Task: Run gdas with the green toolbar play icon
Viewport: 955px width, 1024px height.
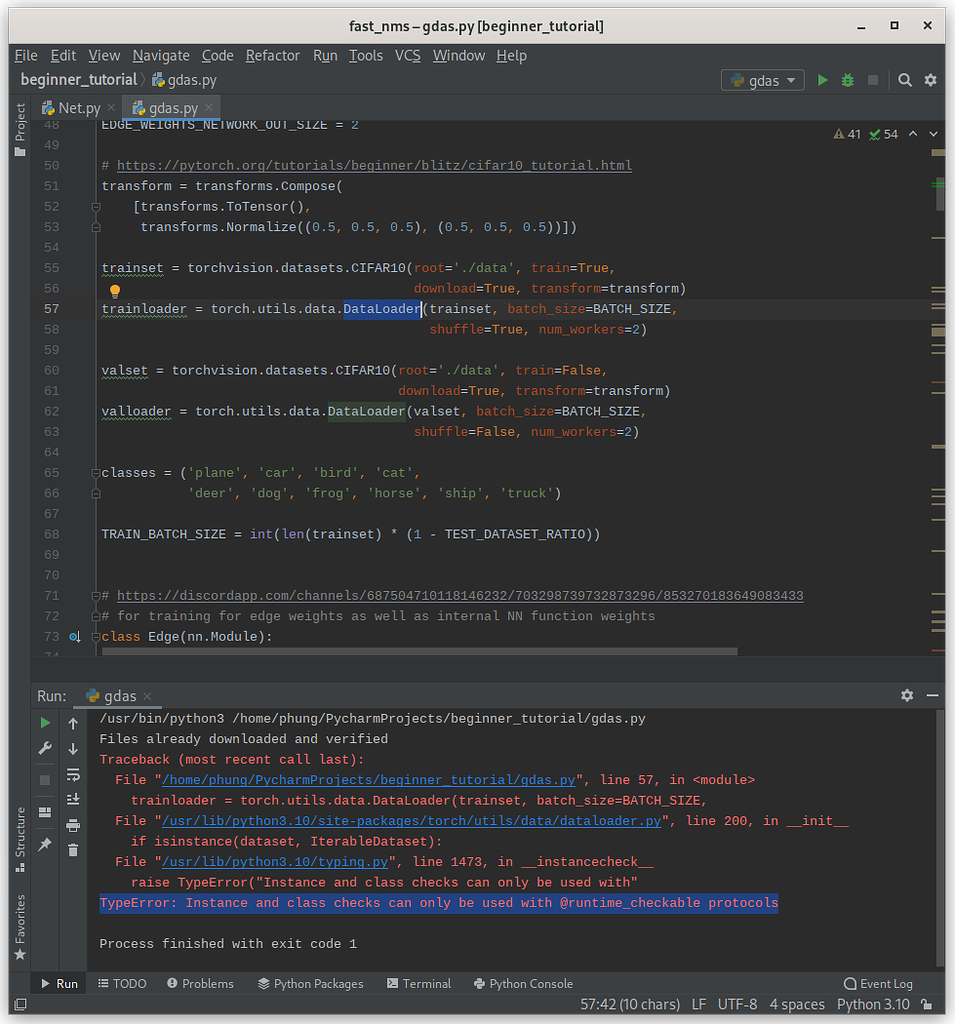Action: click(x=822, y=80)
